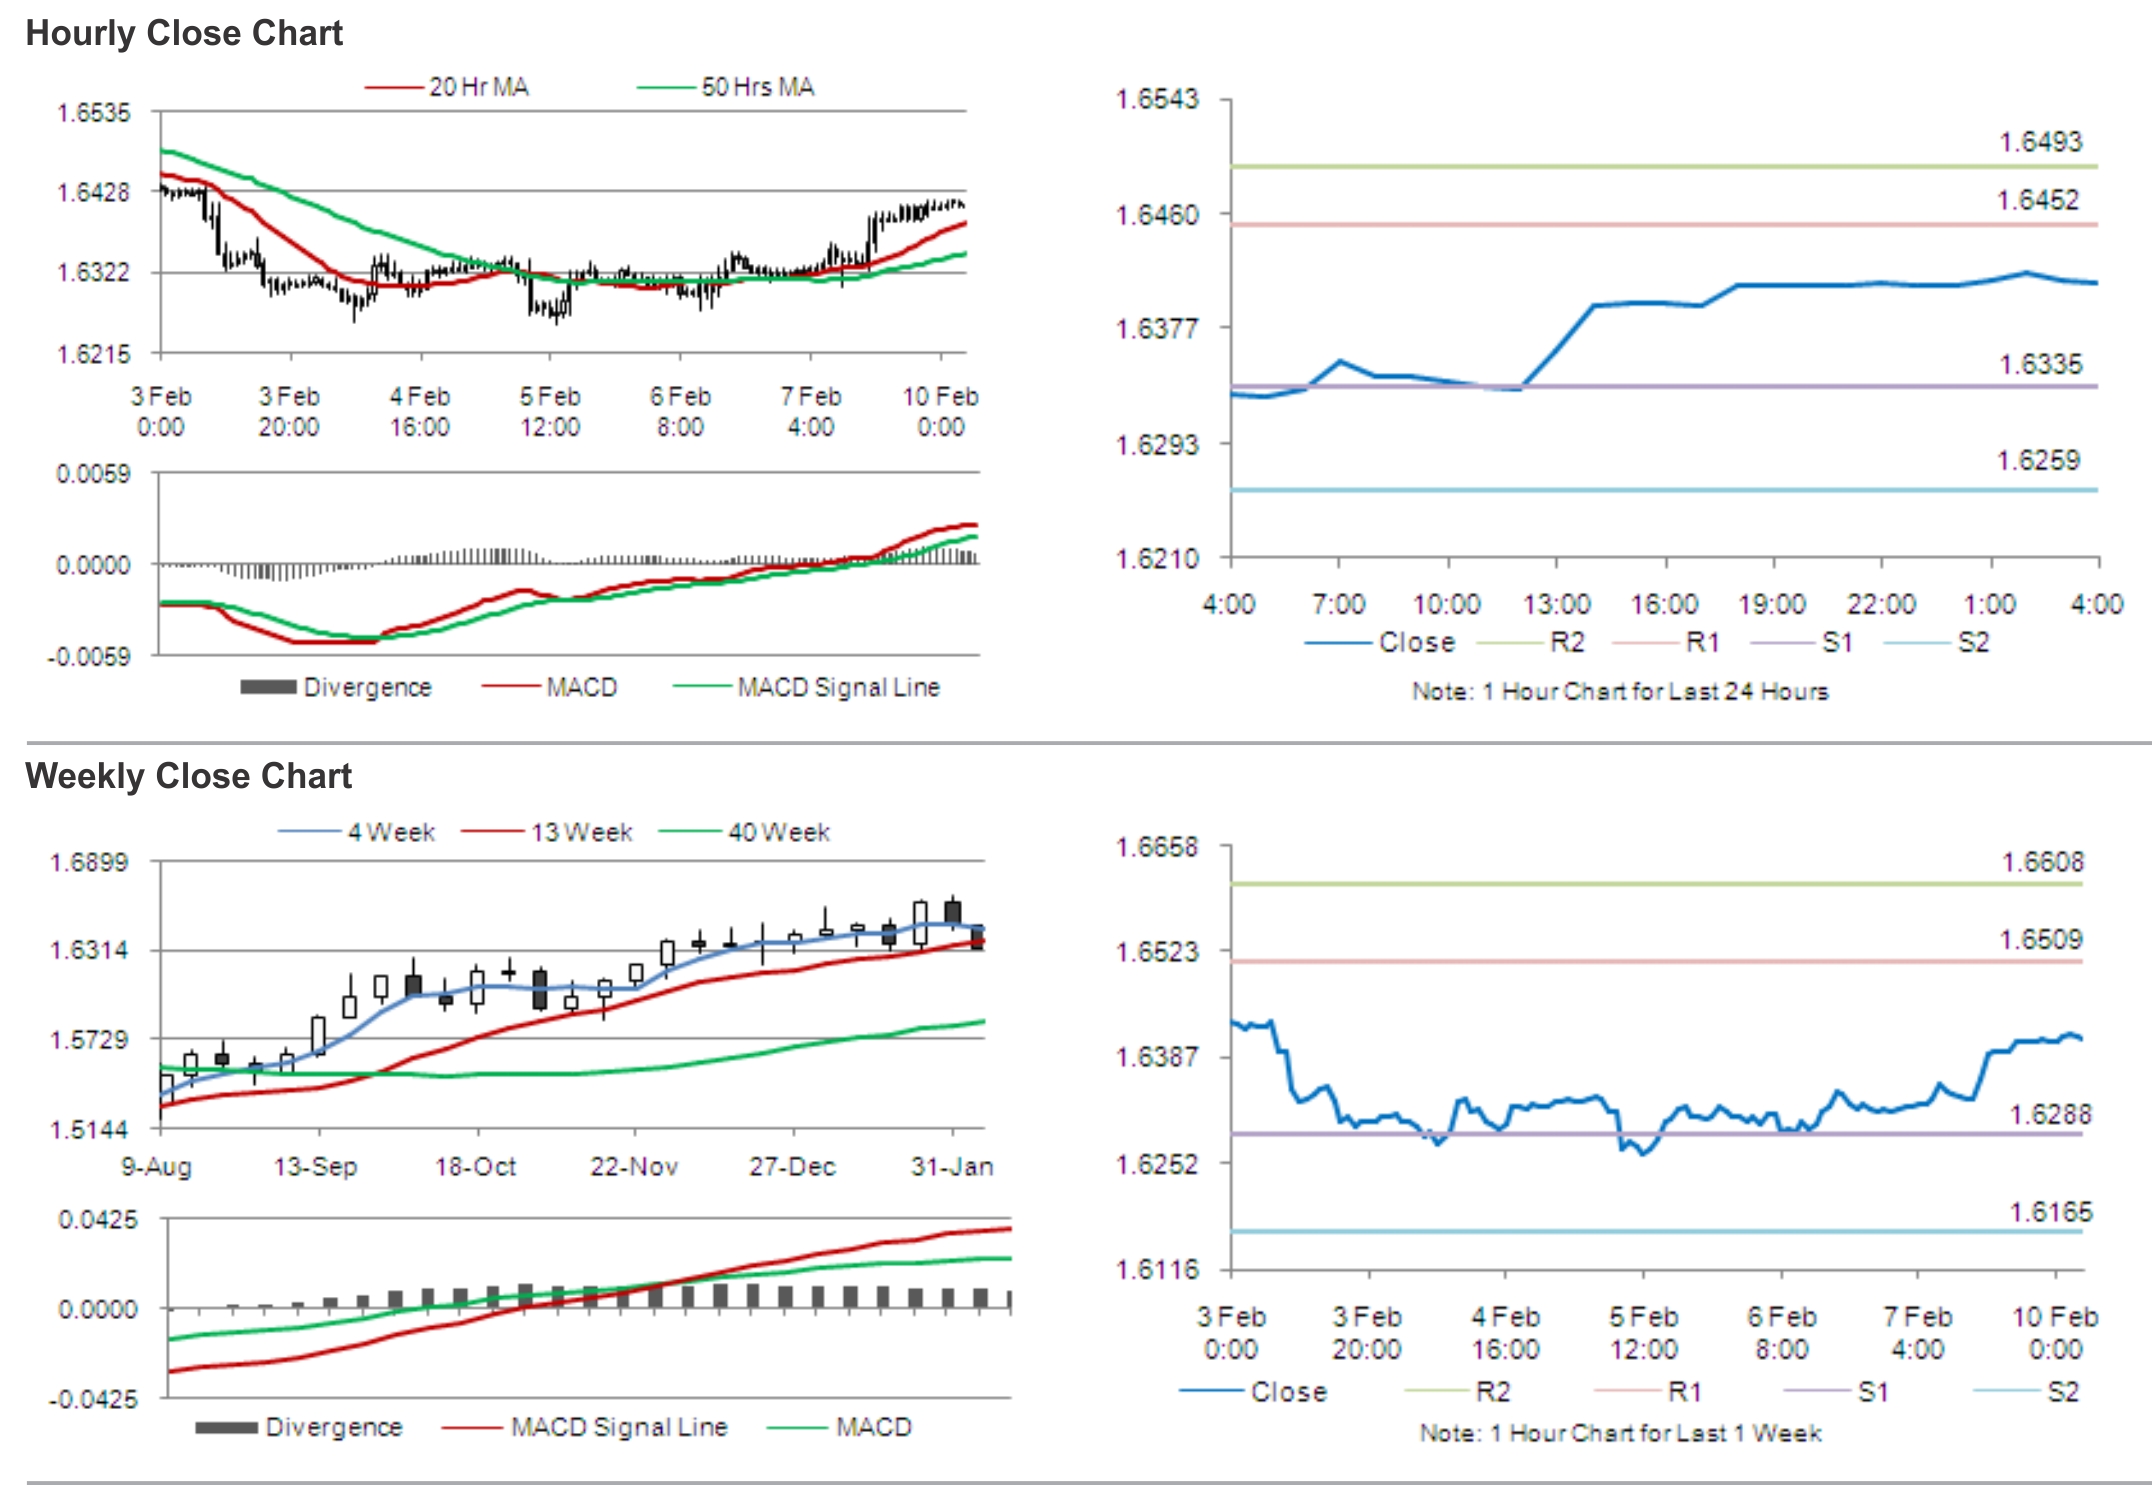The height and width of the screenshot is (1485, 2152).
Task: Click the S1 level value 1.6335
Action: coord(2040,364)
